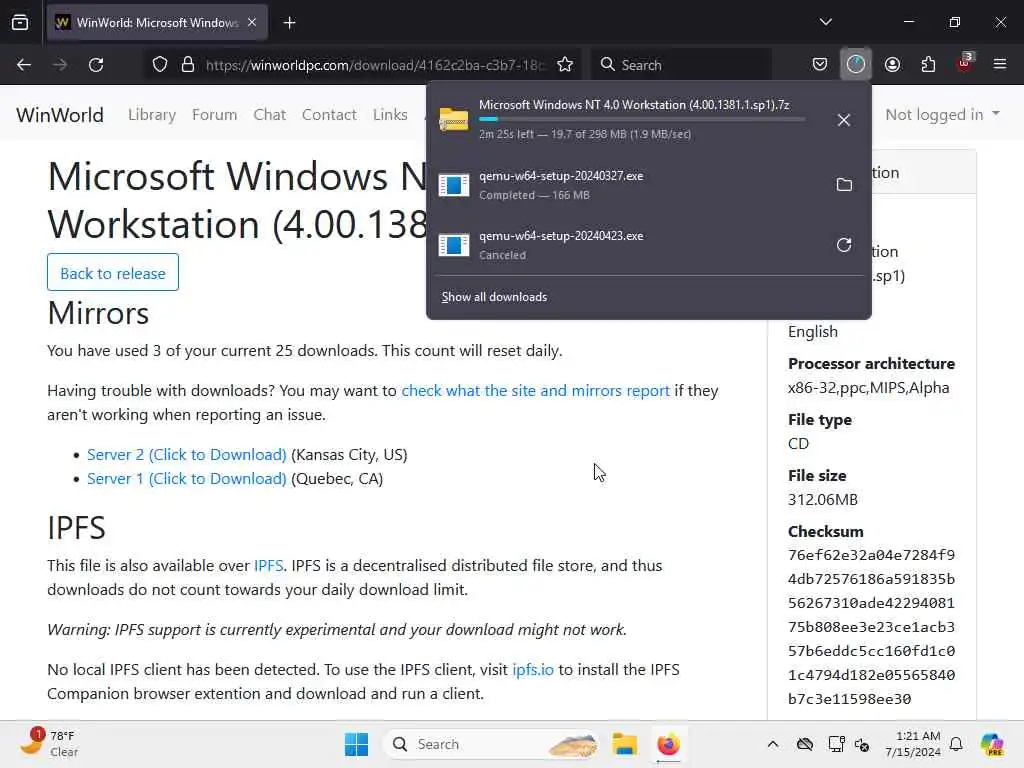The width and height of the screenshot is (1024, 768).
Task: Cancel the Windows NT 4.0 download
Action: pos(844,120)
